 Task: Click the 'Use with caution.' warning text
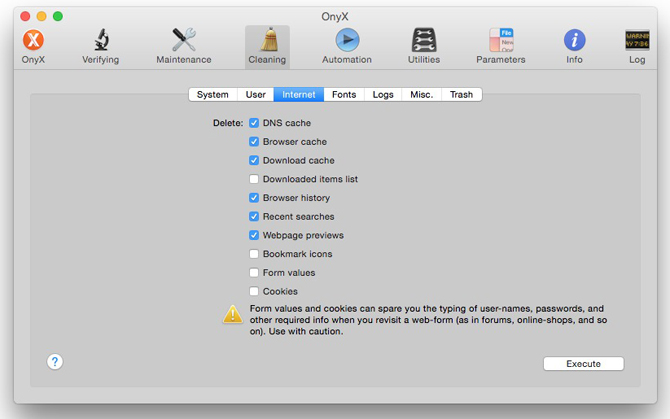tap(306, 331)
